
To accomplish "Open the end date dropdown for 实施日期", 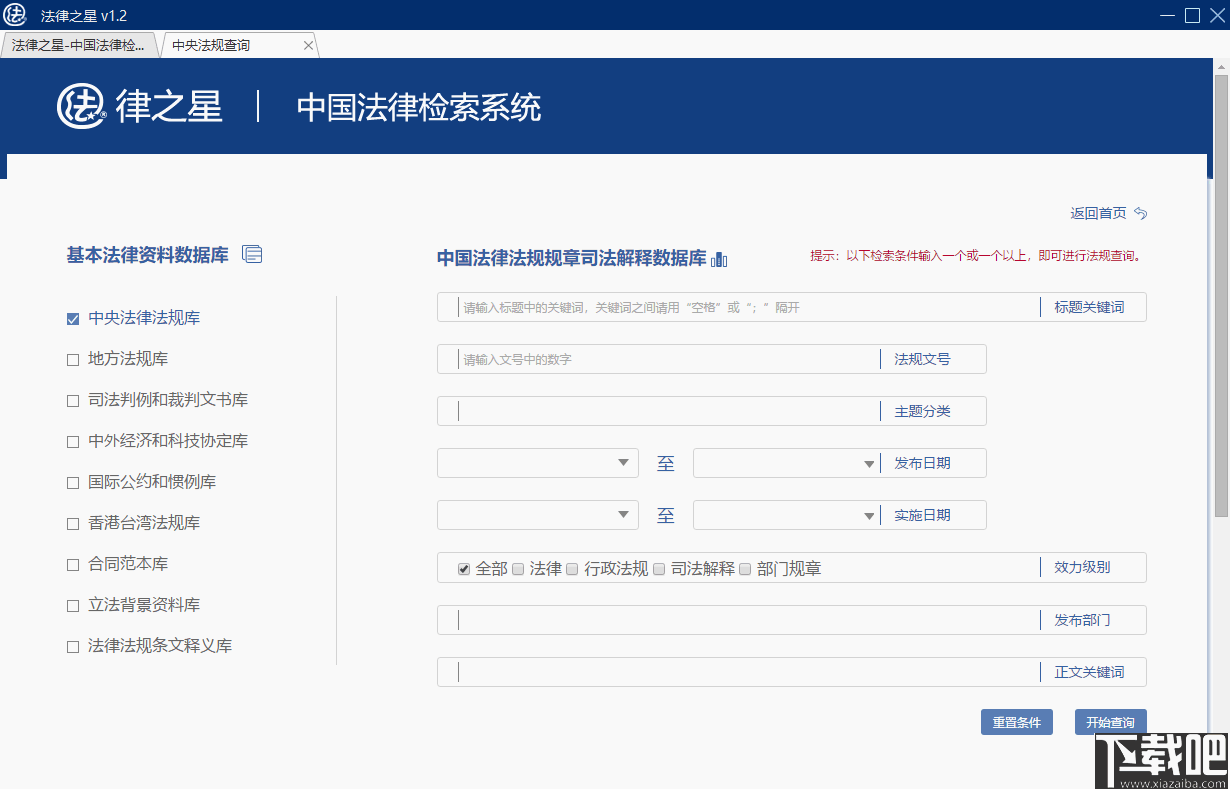I will tap(868, 515).
